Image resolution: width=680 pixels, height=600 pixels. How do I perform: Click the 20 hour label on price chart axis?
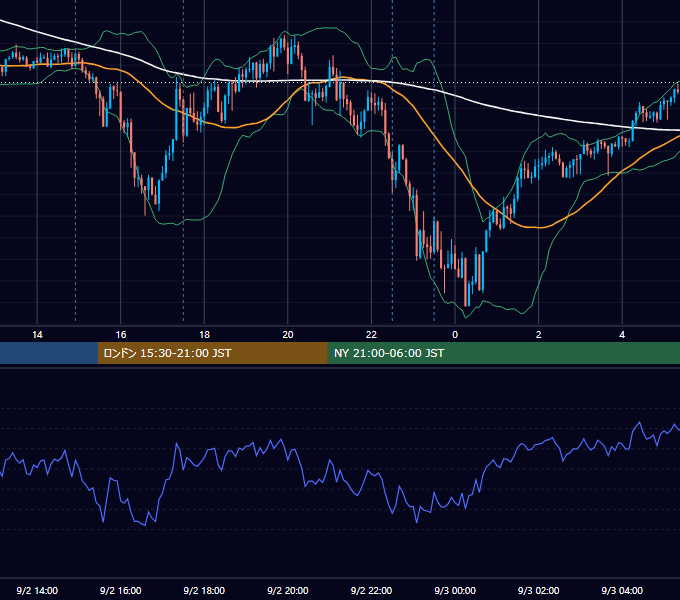coord(288,335)
